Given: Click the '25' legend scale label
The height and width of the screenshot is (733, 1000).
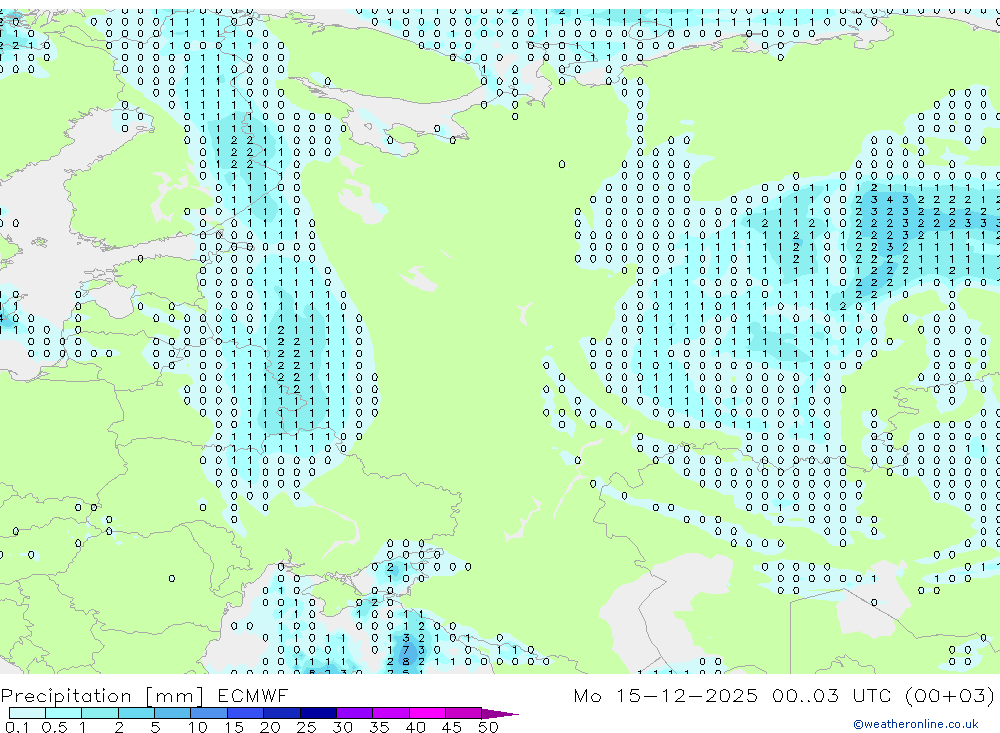Looking at the screenshot, I should point(307,727).
